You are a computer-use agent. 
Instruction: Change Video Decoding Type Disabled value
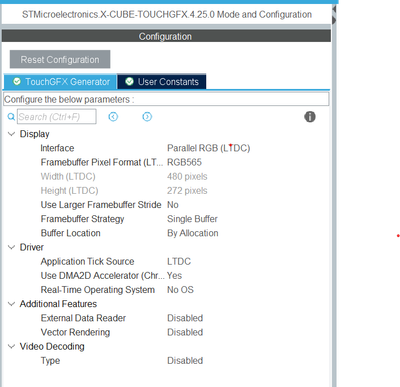pos(185,361)
